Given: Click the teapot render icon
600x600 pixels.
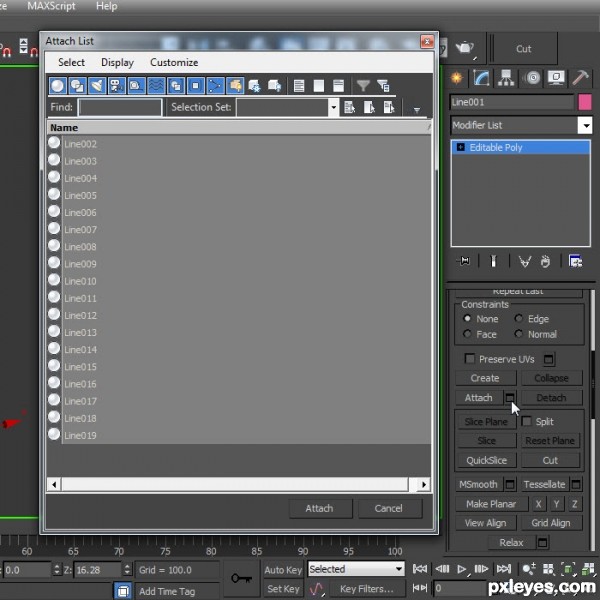Looking at the screenshot, I should coord(465,48).
